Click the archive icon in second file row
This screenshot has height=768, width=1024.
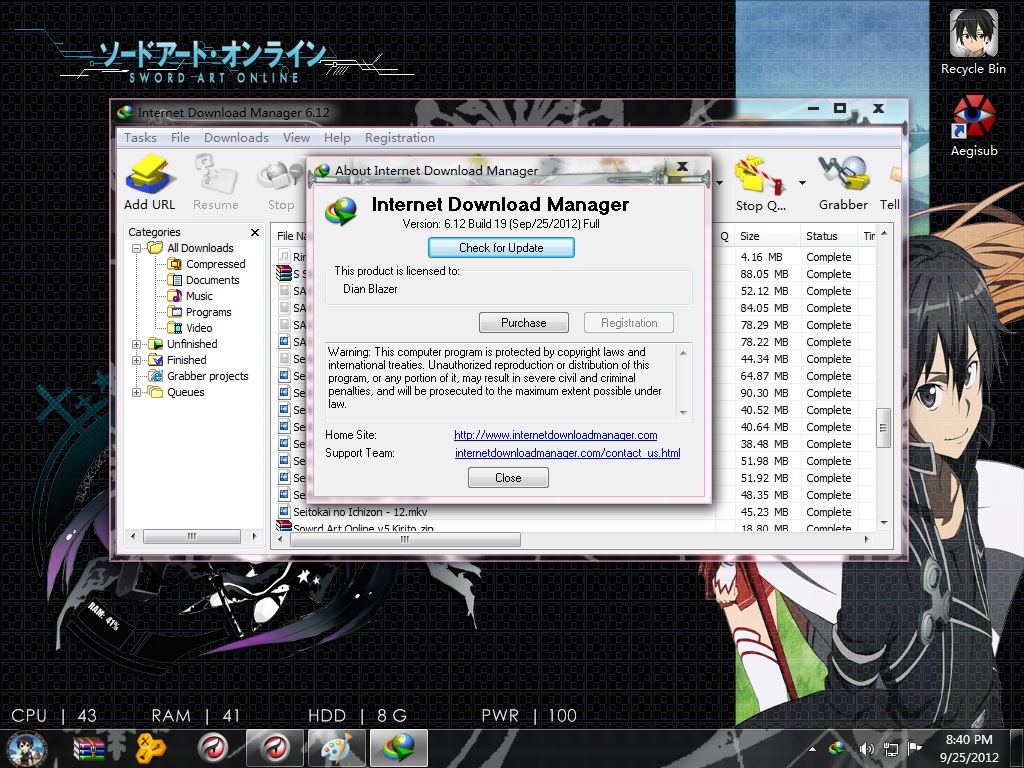(x=284, y=273)
